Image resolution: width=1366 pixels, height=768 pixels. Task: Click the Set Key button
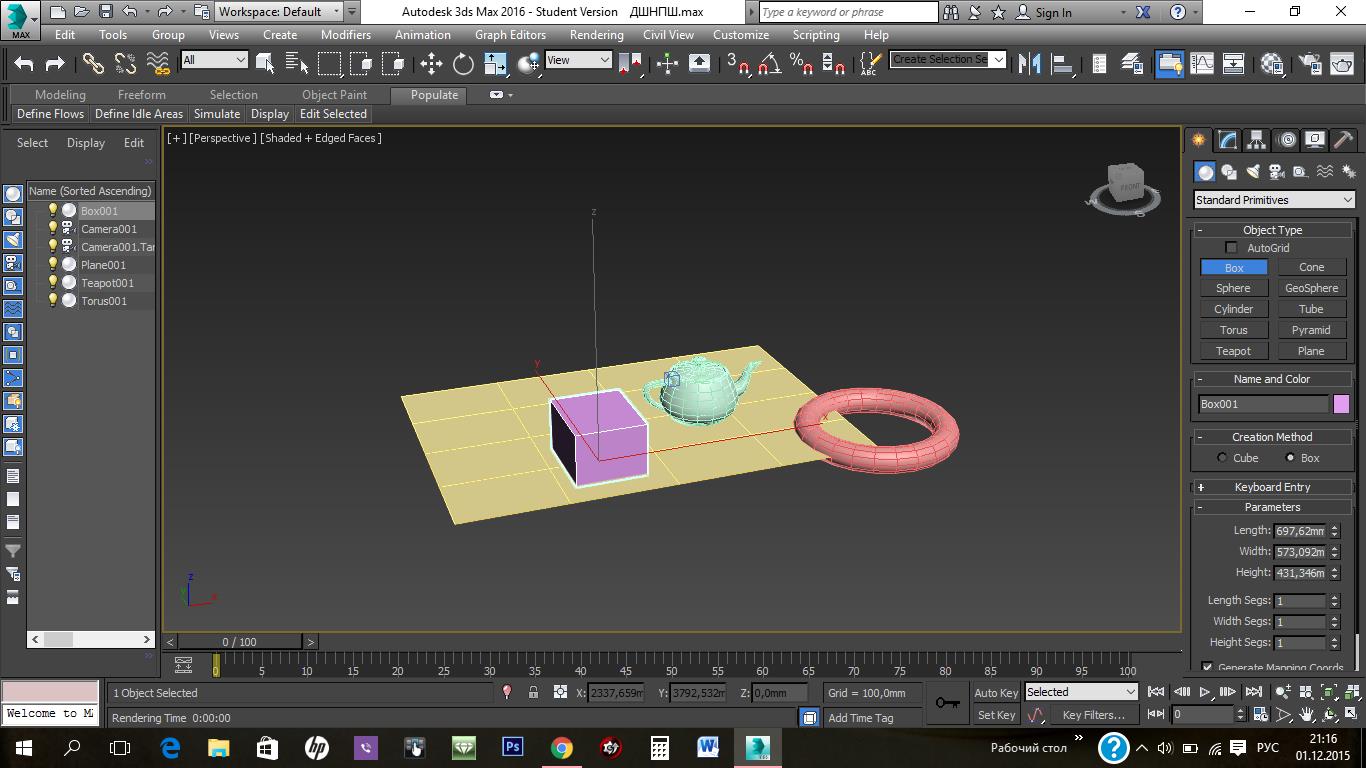point(996,715)
